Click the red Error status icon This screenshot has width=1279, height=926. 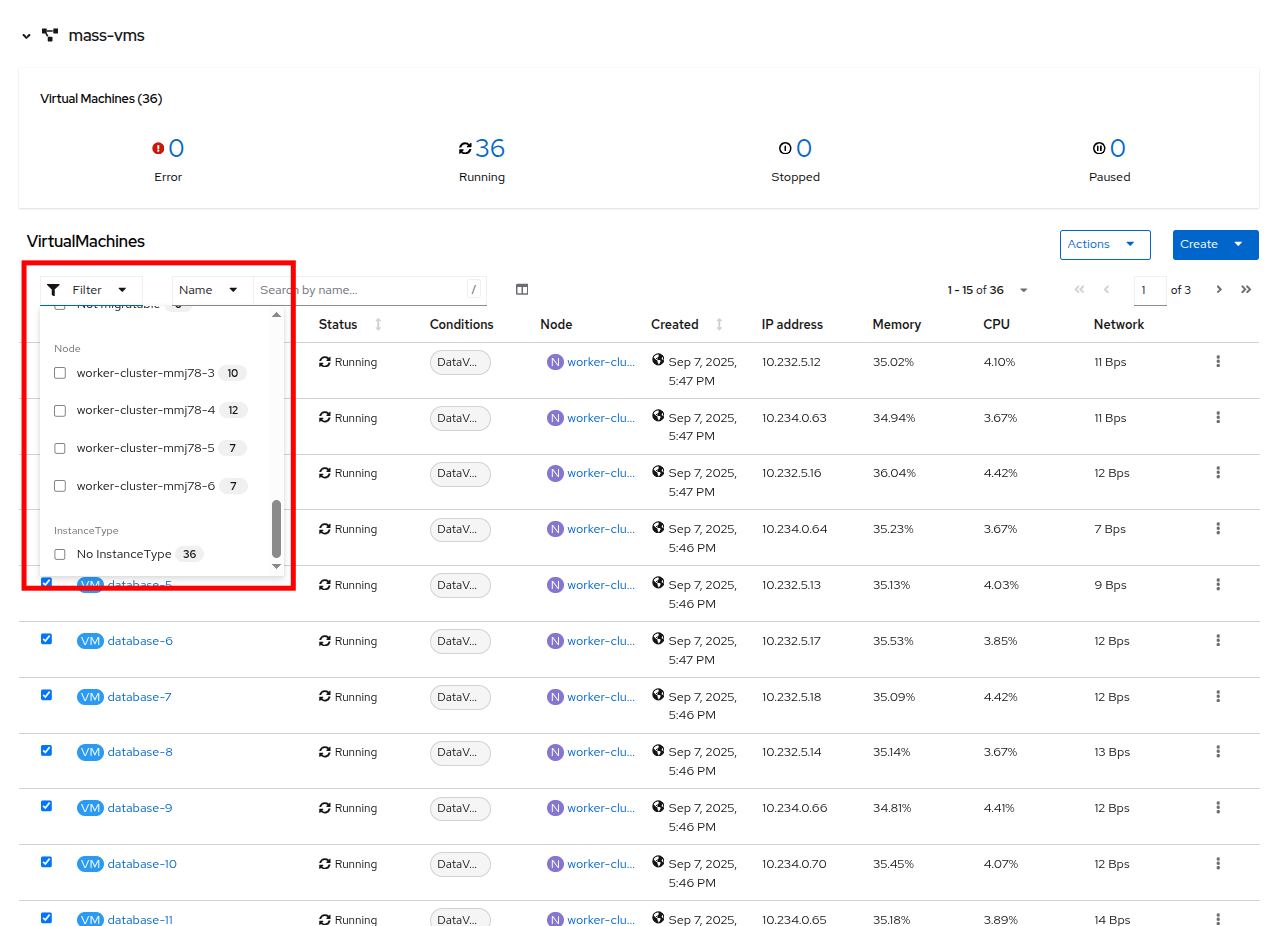point(158,148)
